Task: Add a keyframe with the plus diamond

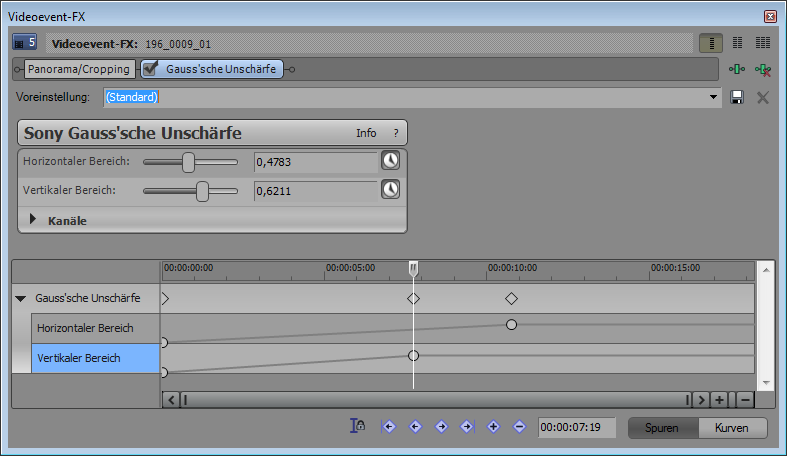Action: 493,427
